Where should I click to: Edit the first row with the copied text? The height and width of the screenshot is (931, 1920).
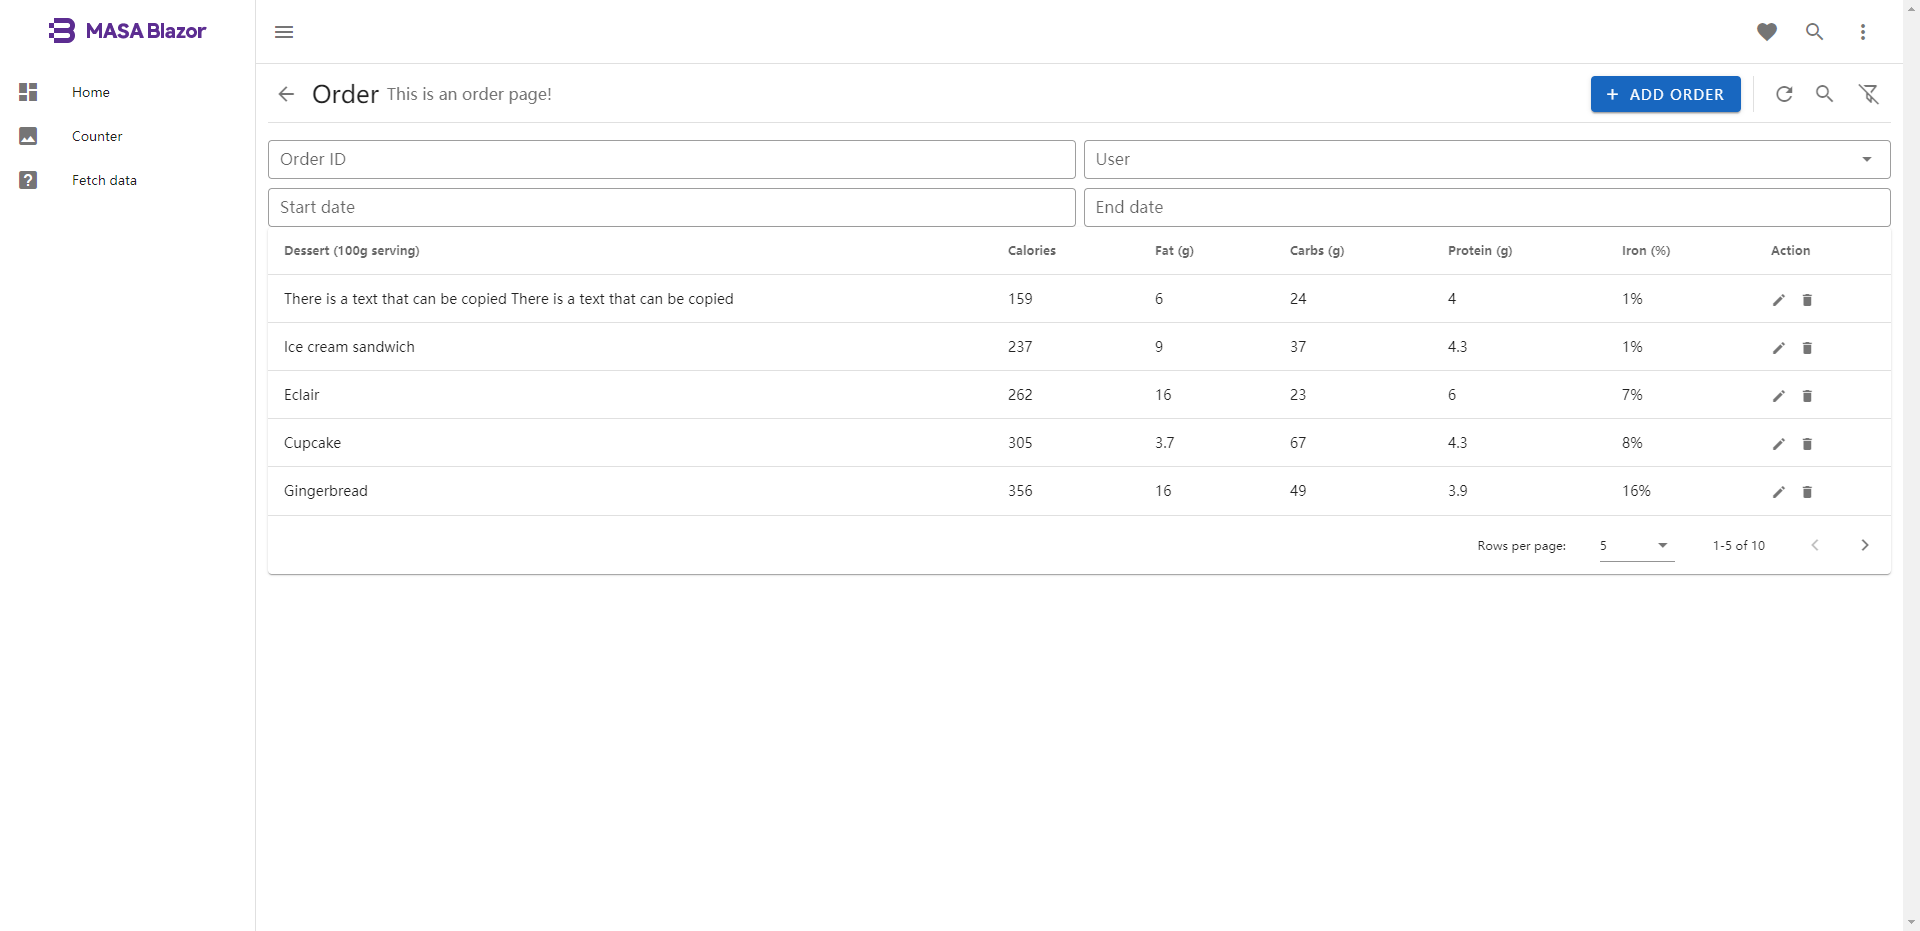point(1779,300)
